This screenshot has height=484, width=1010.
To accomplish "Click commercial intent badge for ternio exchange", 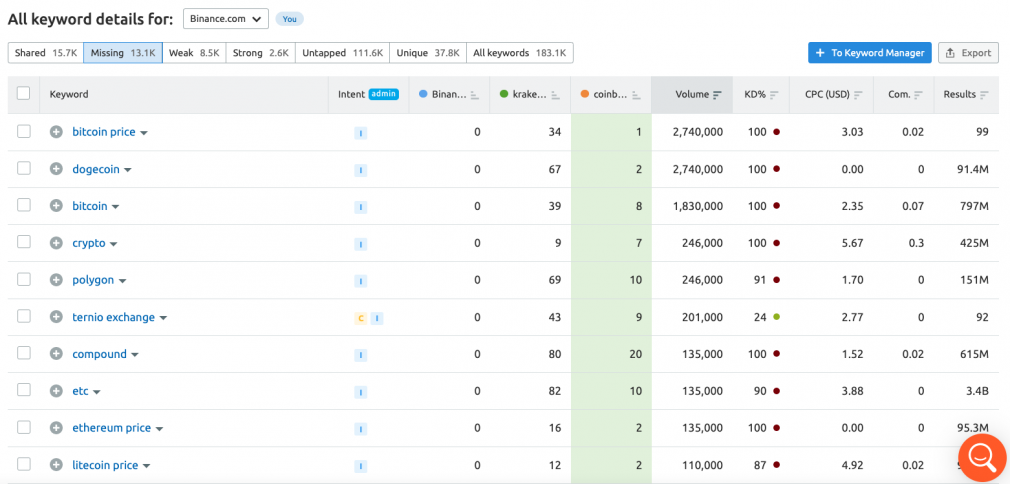I will (361, 318).
